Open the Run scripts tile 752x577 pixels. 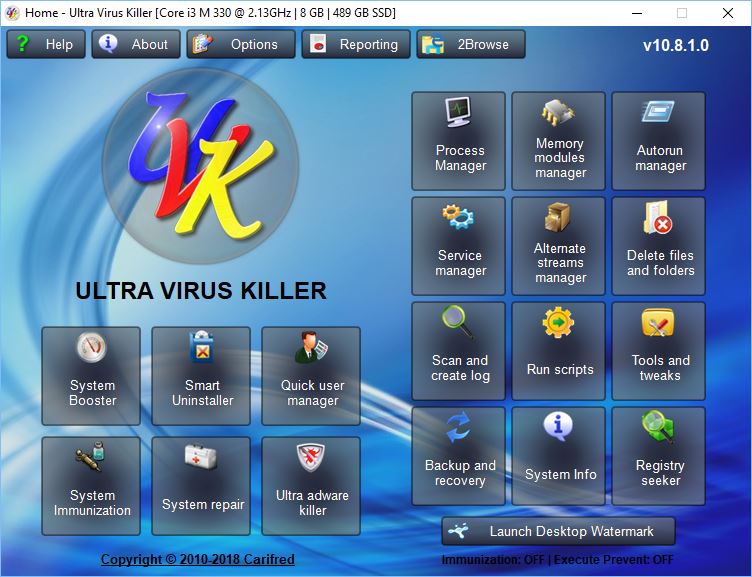558,351
